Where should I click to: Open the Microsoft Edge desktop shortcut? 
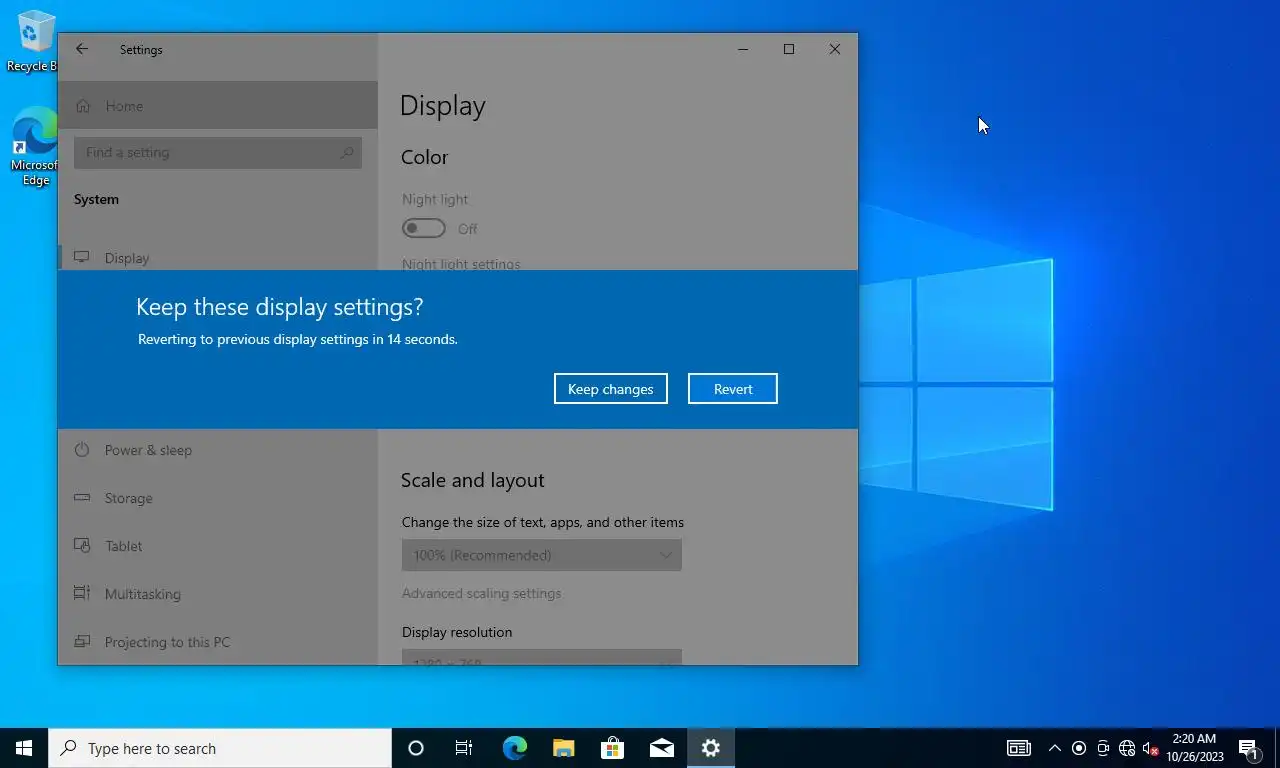coord(33,147)
